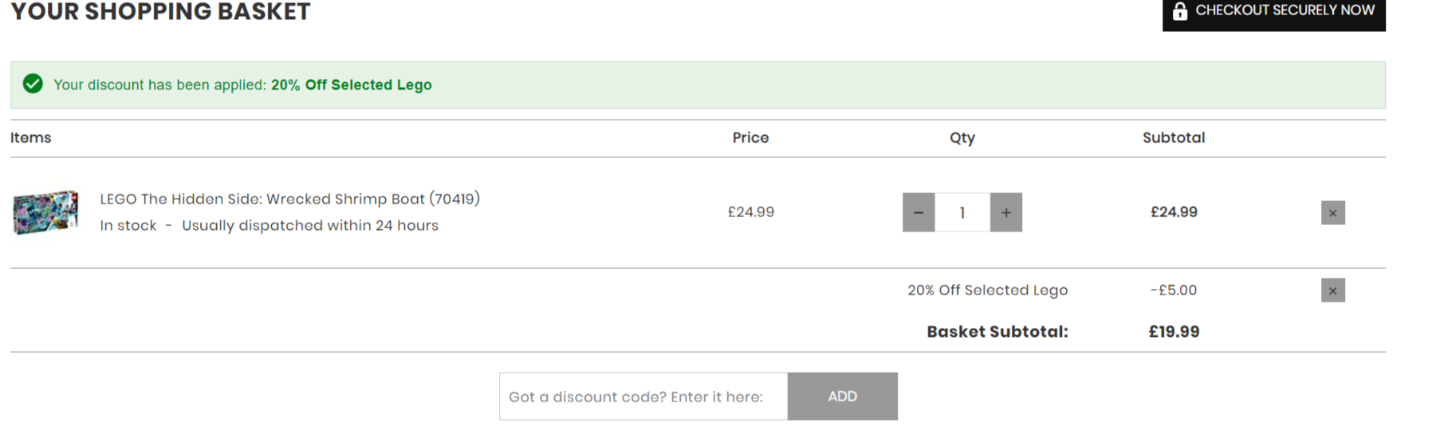1440x435 pixels.
Task: Click the Your Shopping Basket heading
Action: coord(160,12)
